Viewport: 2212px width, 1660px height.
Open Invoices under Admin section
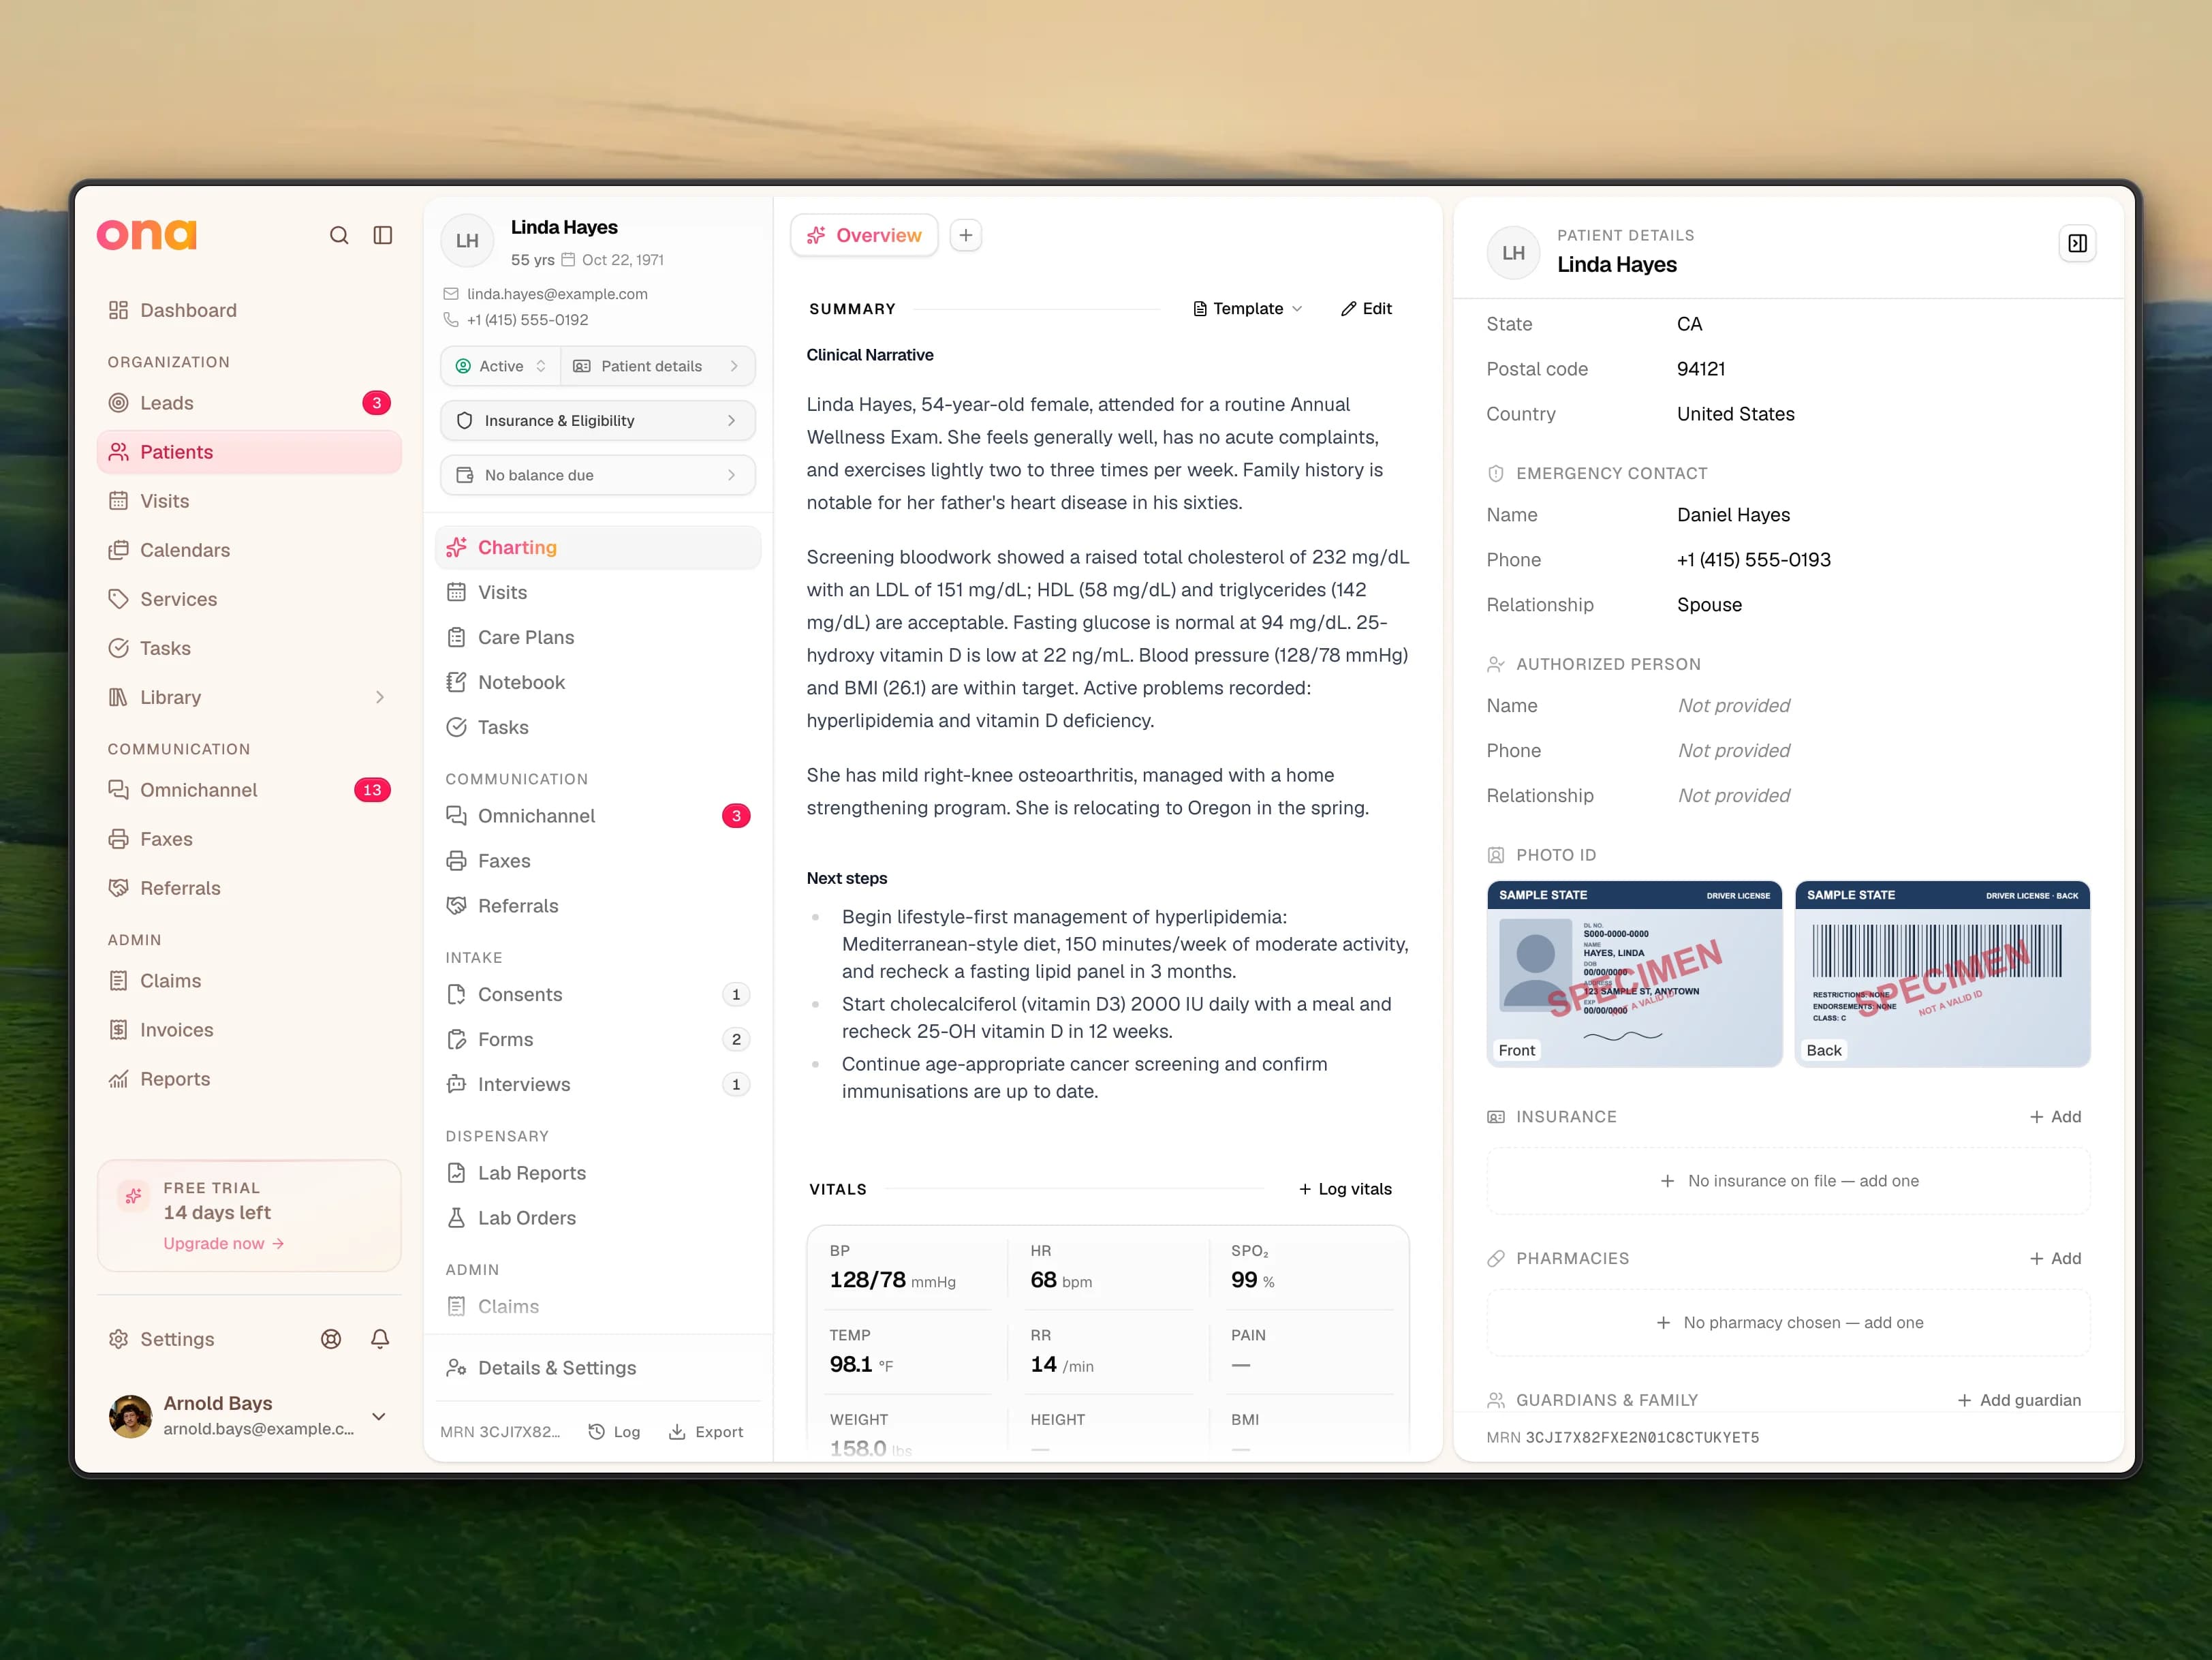point(250,1030)
